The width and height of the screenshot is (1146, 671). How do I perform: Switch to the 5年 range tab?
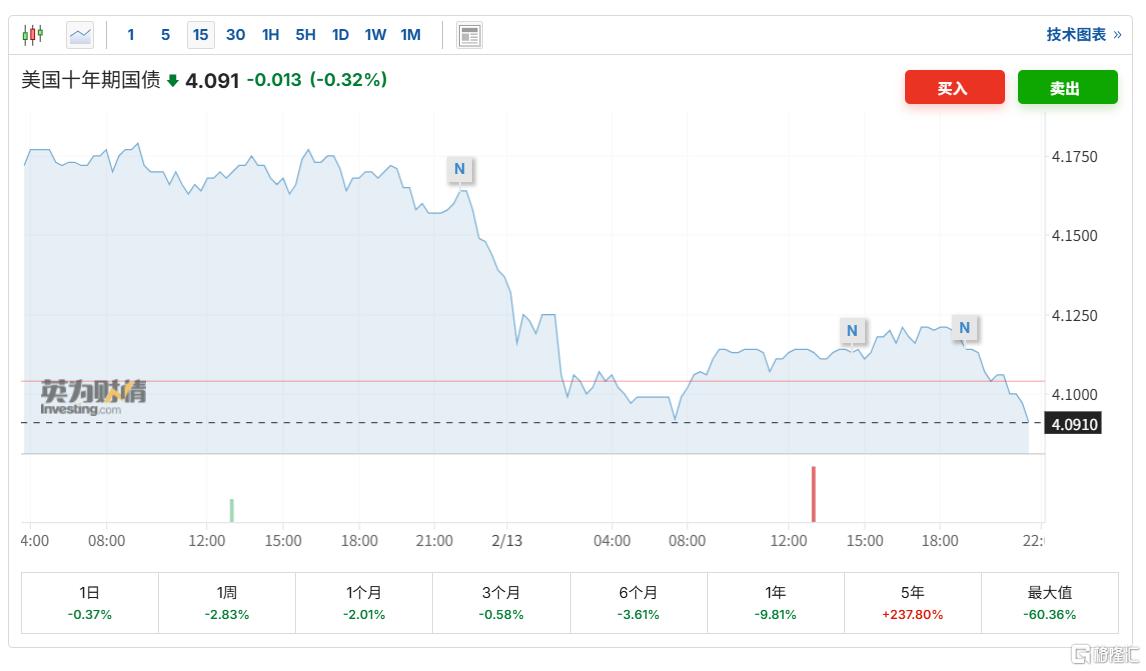912,603
